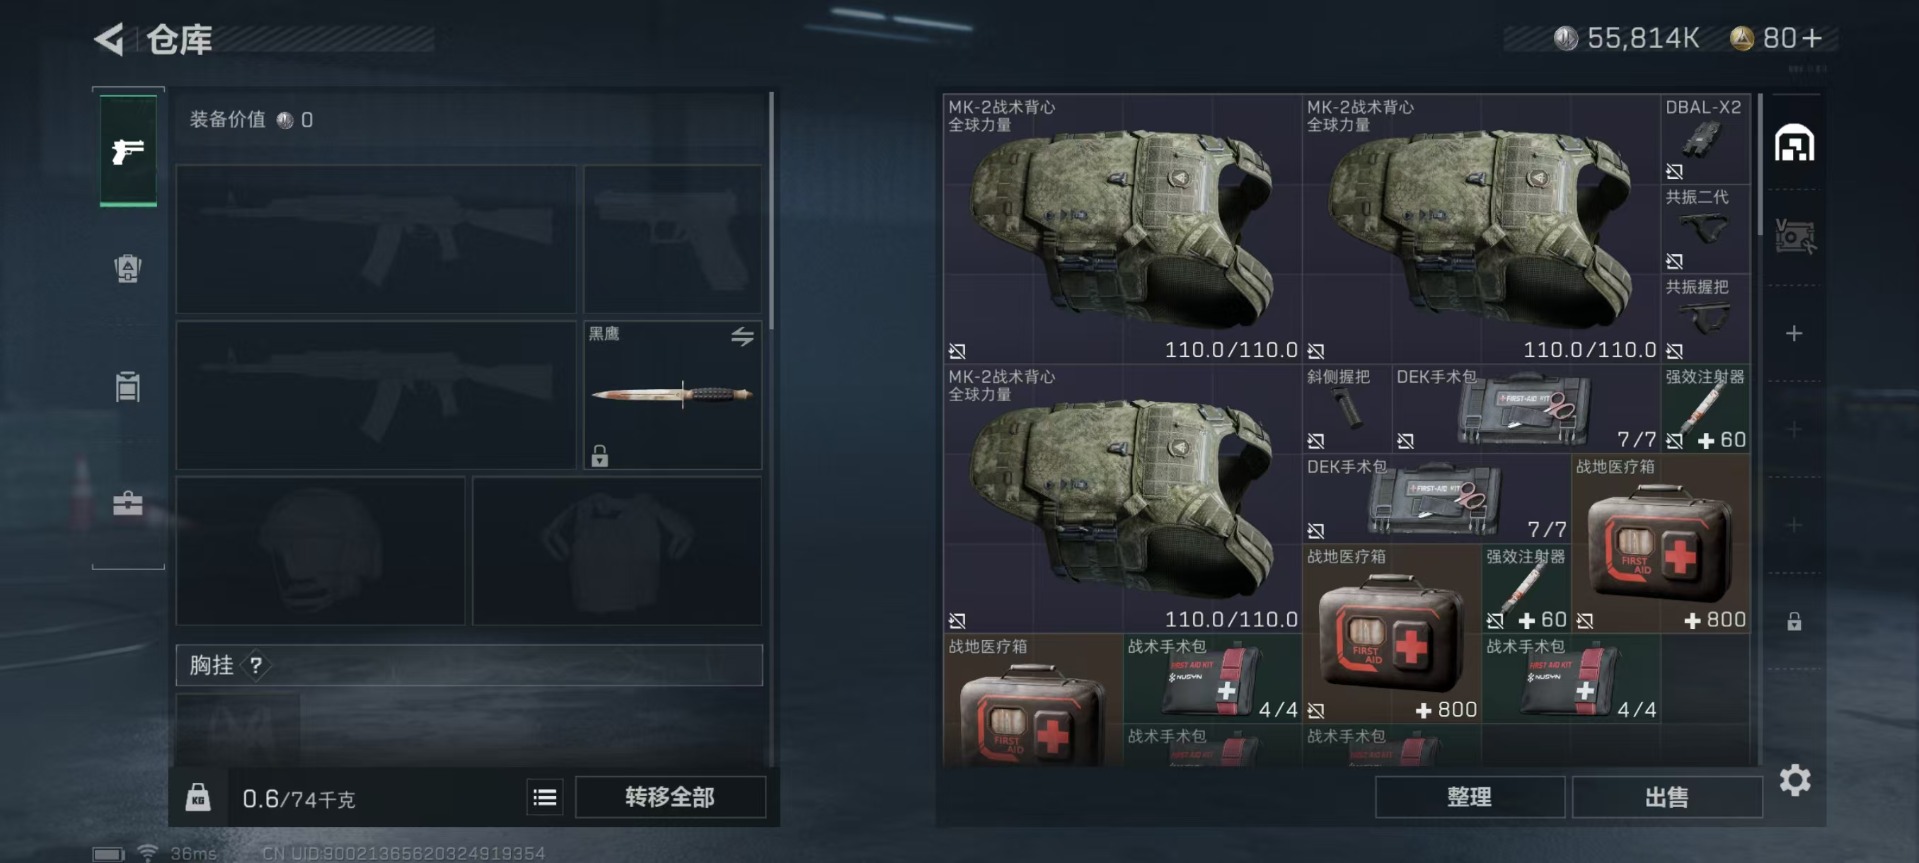Open the chest rig sidebar icon
This screenshot has width=1919, height=863.
tap(128, 386)
